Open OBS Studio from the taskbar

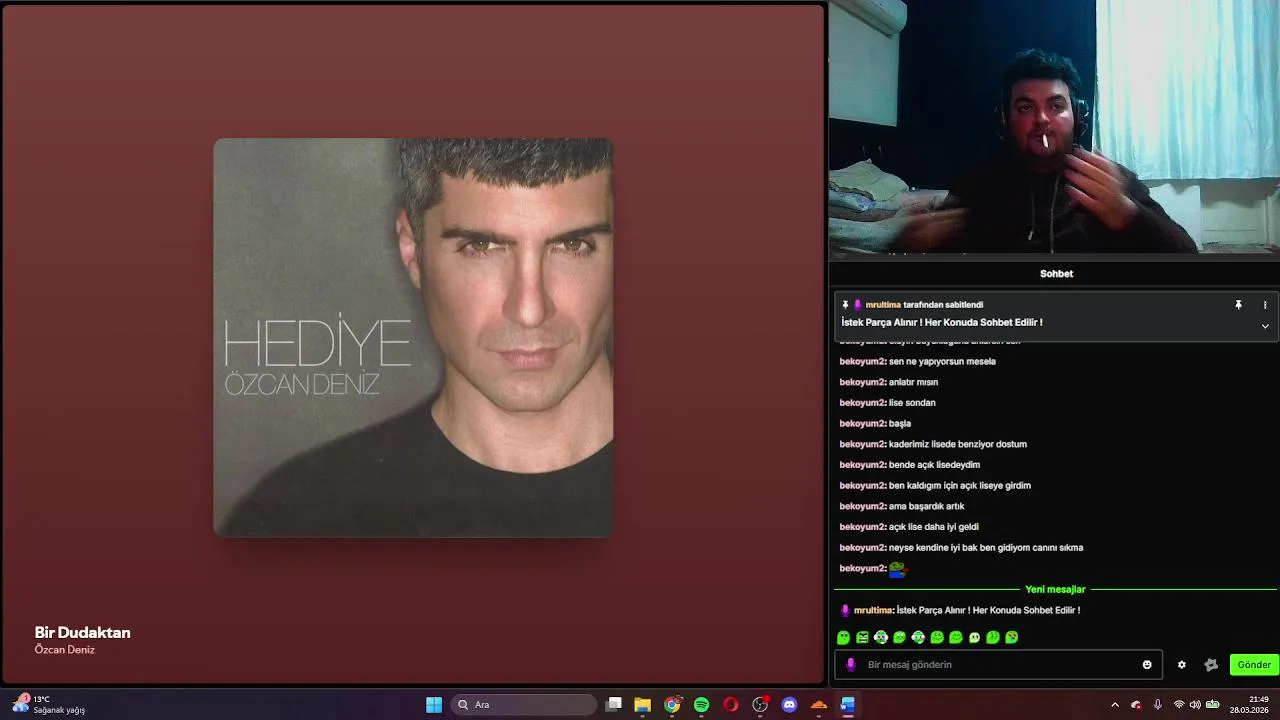(760, 705)
